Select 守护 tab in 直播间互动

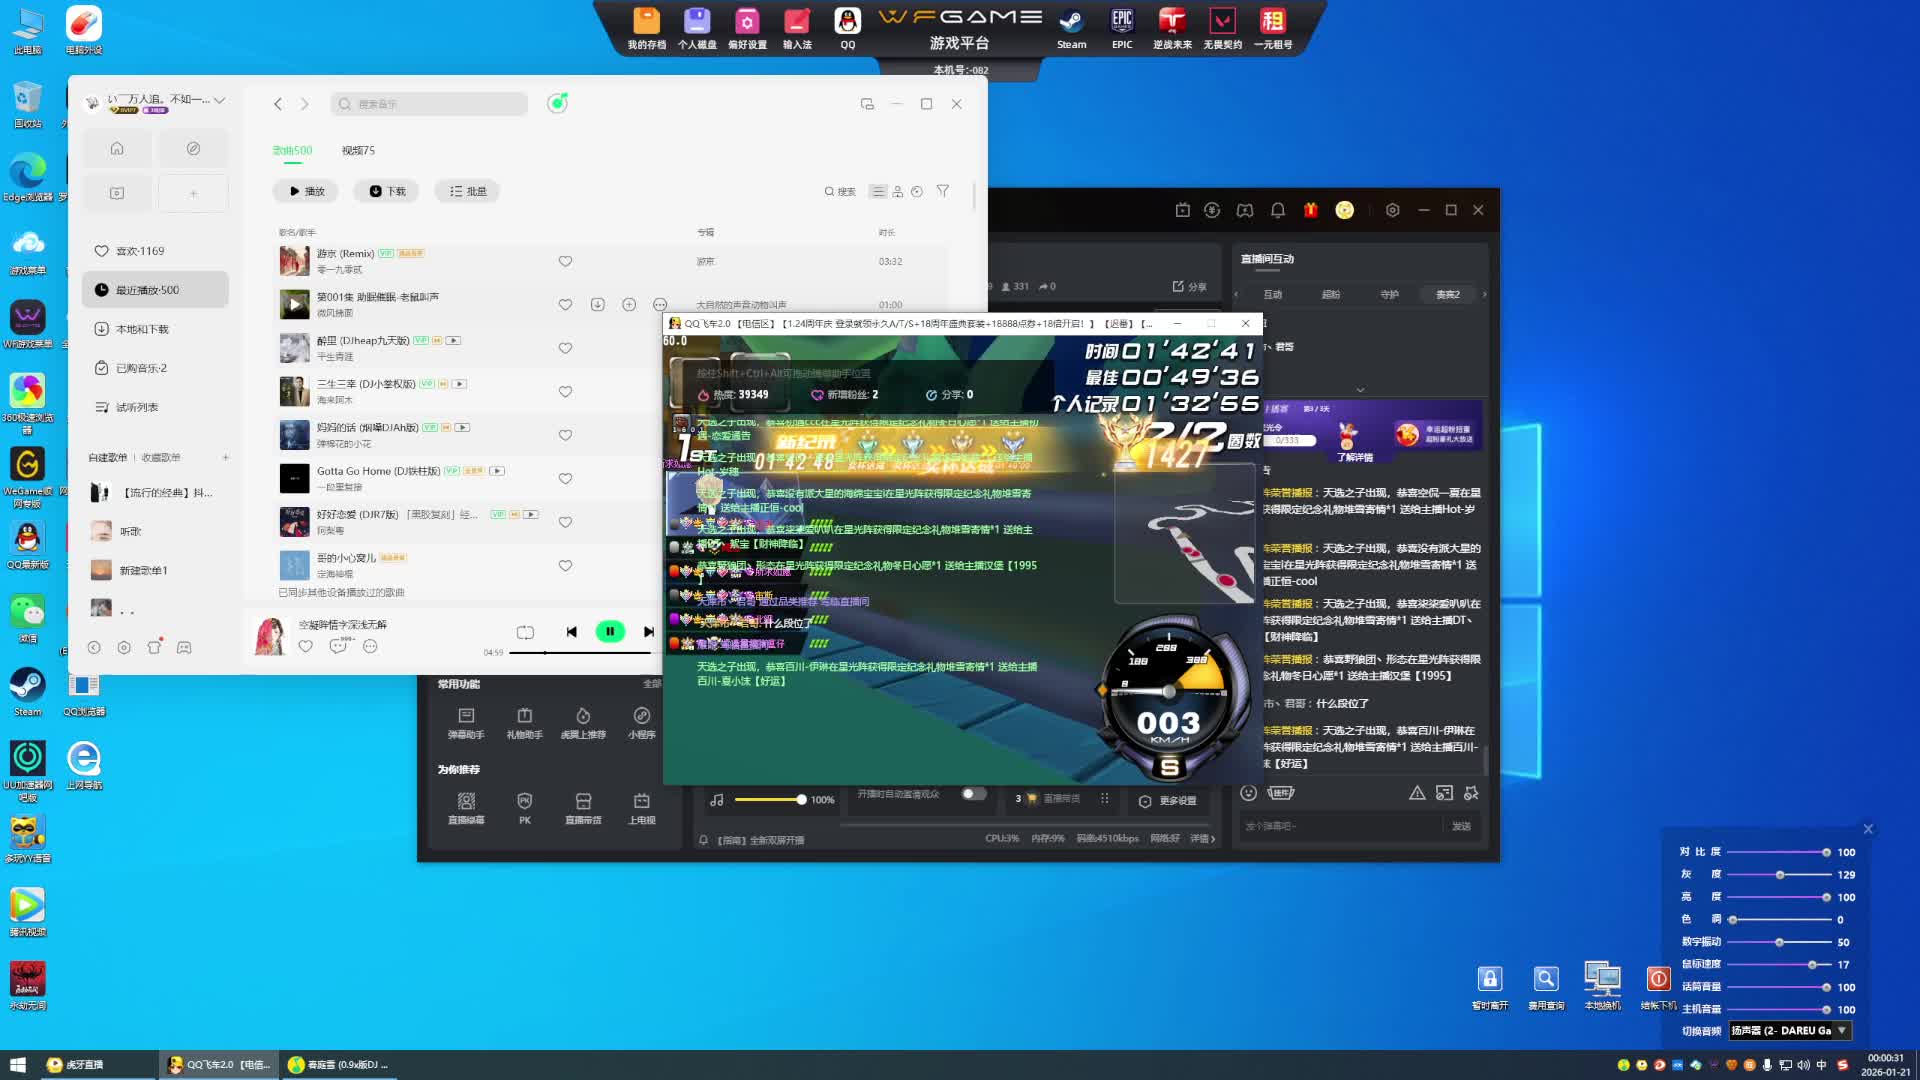click(1389, 295)
